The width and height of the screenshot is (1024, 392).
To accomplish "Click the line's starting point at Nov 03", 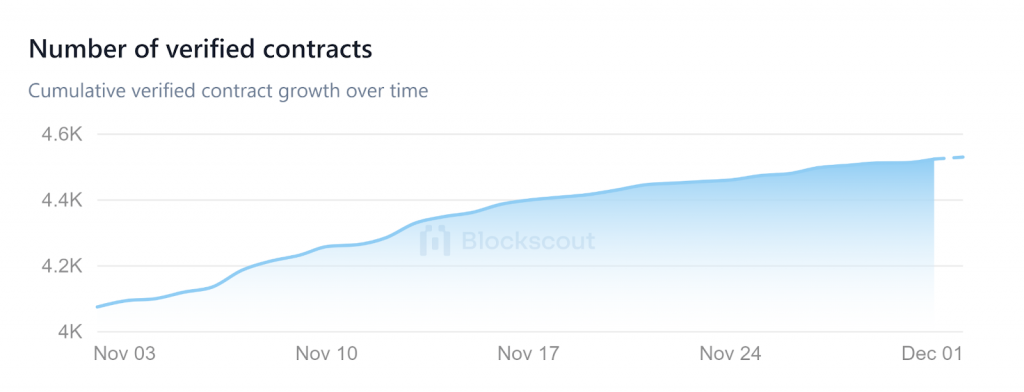I will [97, 306].
